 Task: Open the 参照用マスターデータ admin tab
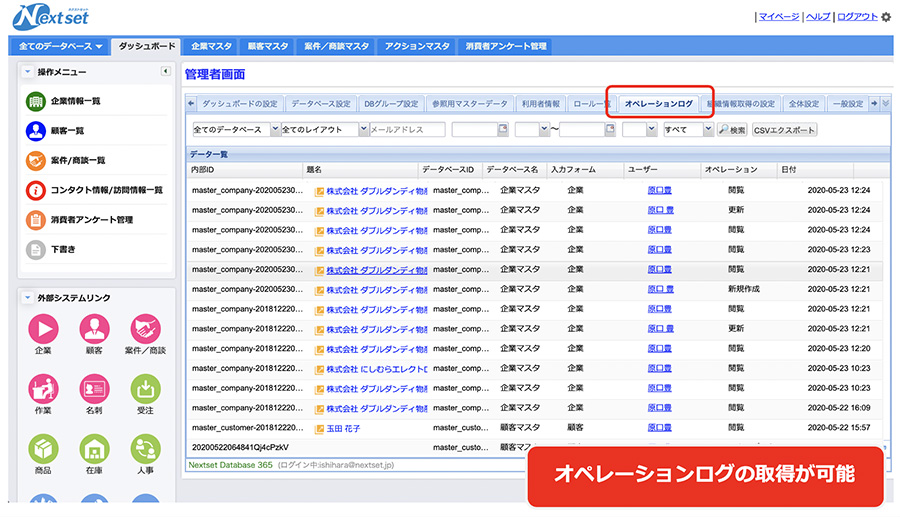(x=470, y=104)
